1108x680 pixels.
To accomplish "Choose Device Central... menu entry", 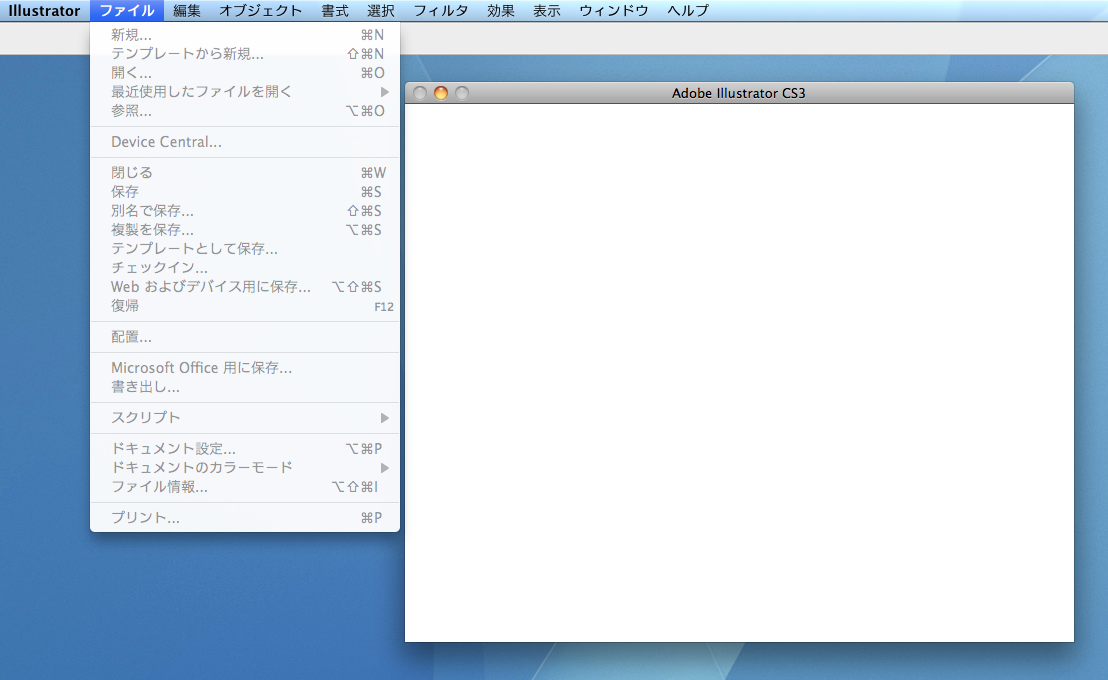I will [x=244, y=142].
